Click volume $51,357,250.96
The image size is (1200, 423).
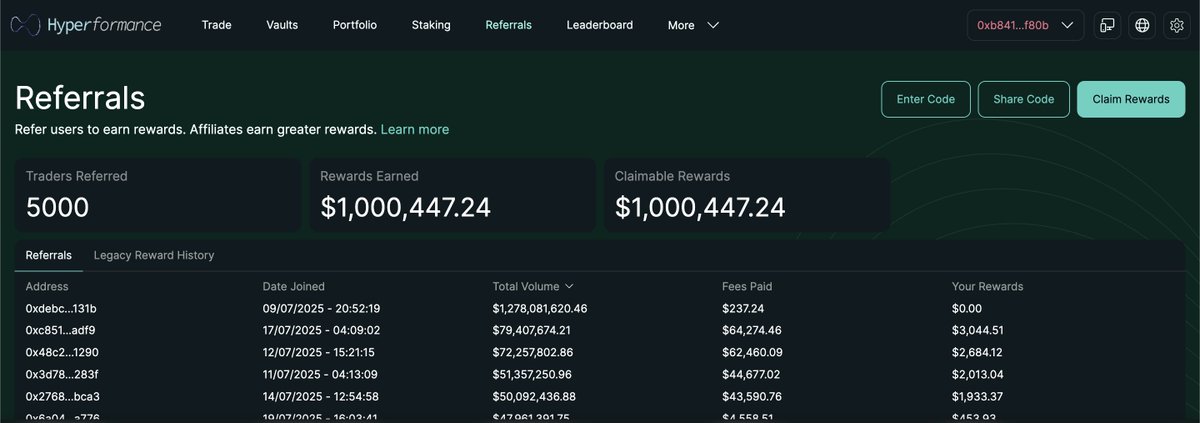pos(532,374)
